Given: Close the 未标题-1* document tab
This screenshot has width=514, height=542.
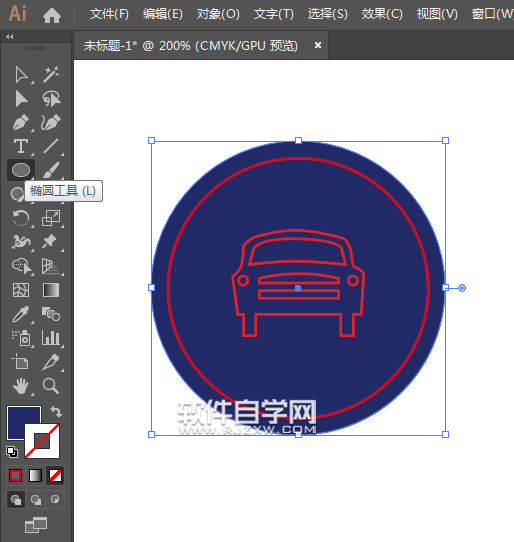Looking at the screenshot, I should pyautogui.click(x=318, y=45).
